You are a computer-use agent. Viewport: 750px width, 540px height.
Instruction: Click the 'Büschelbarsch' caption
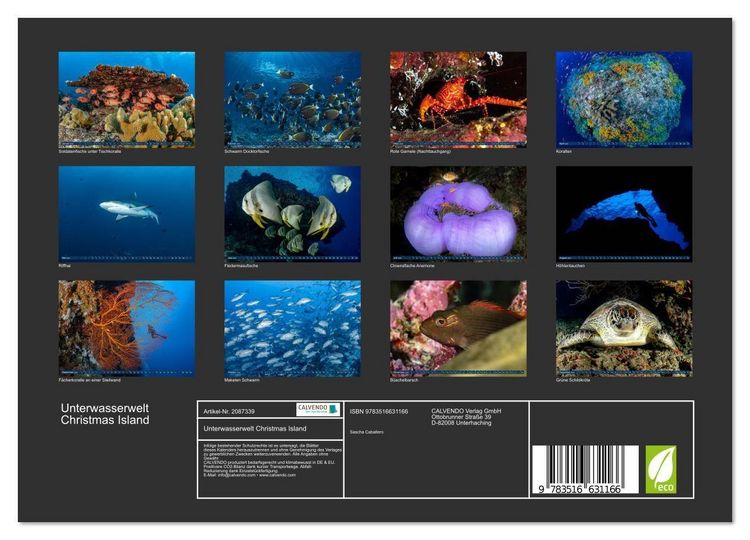(404, 380)
